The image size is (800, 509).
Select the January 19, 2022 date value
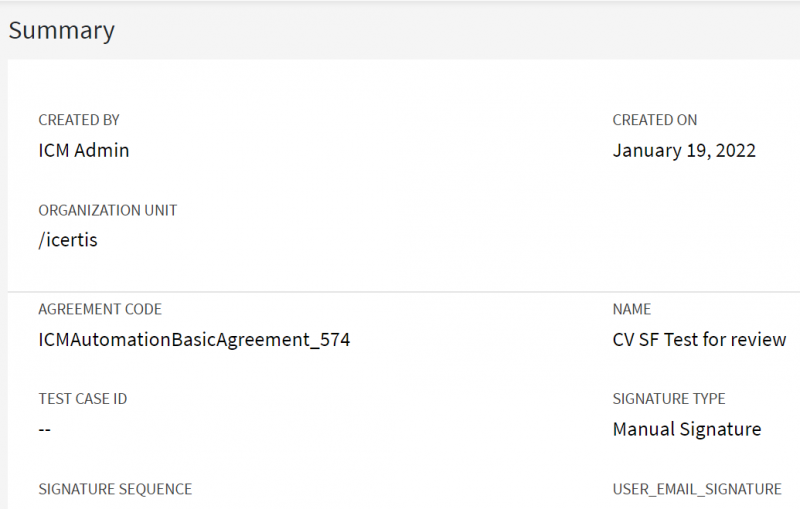[x=684, y=151]
